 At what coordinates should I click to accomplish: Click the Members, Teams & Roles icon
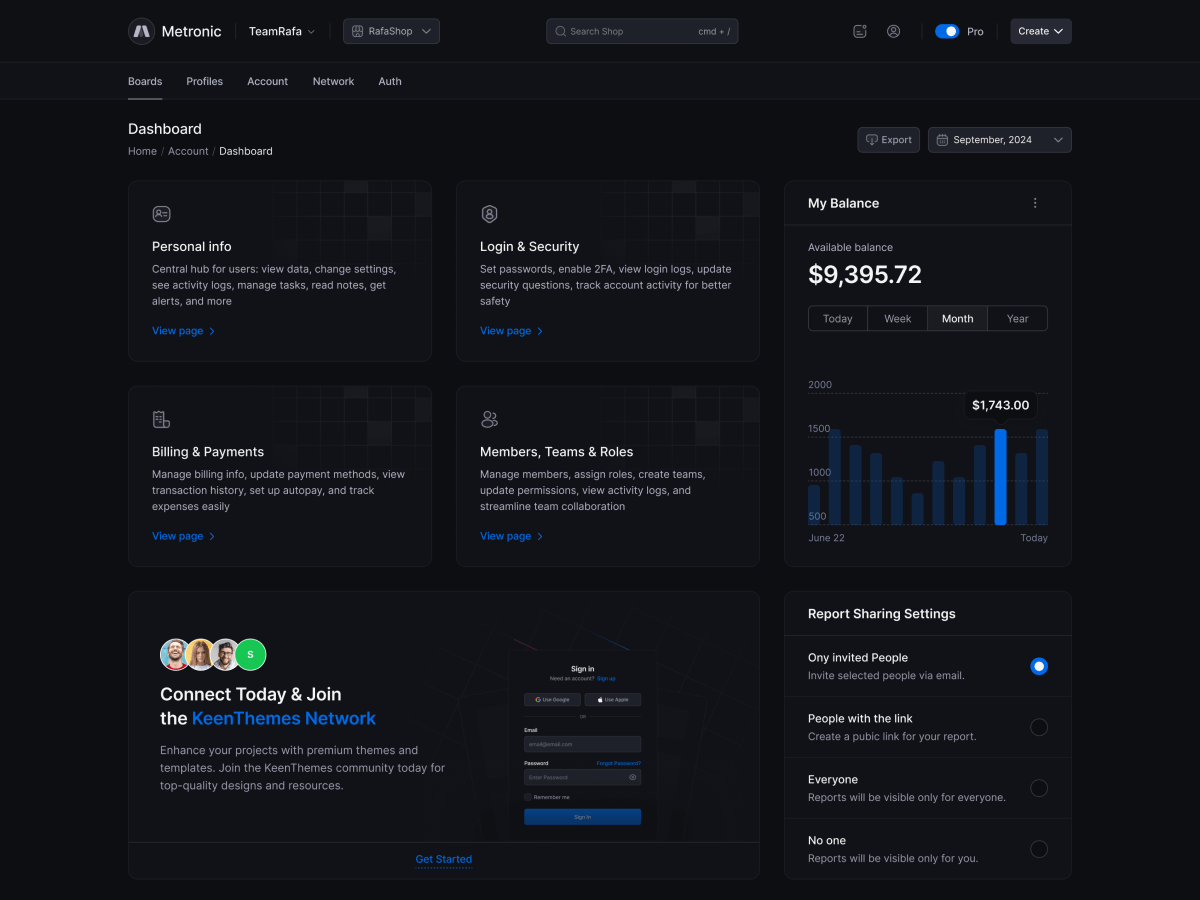pyautogui.click(x=490, y=419)
